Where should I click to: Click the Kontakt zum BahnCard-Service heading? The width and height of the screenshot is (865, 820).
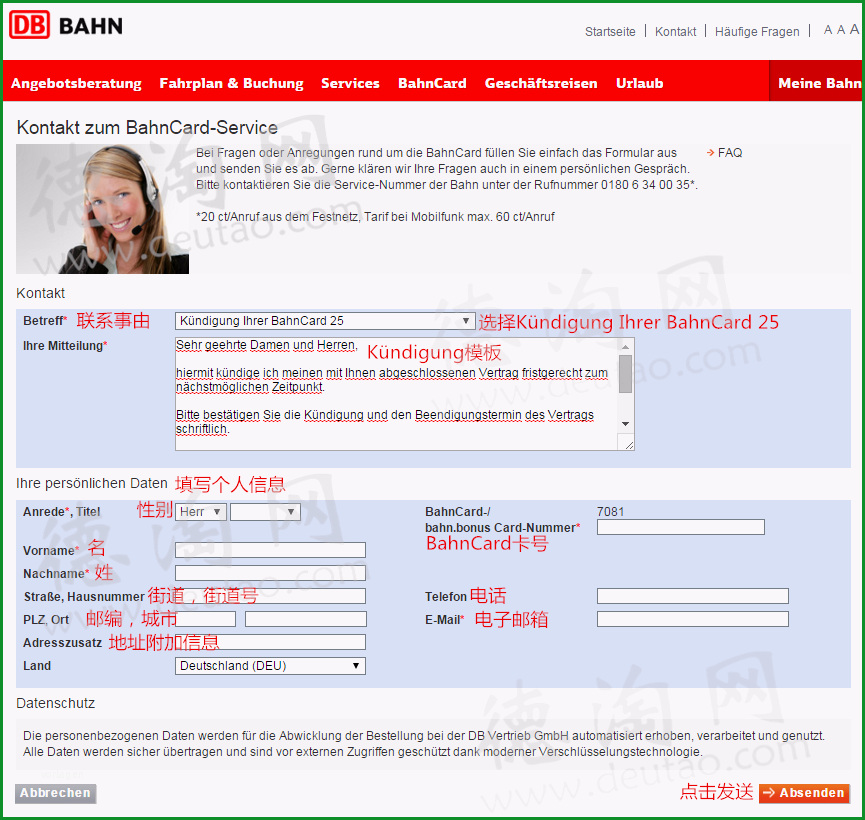tap(147, 127)
